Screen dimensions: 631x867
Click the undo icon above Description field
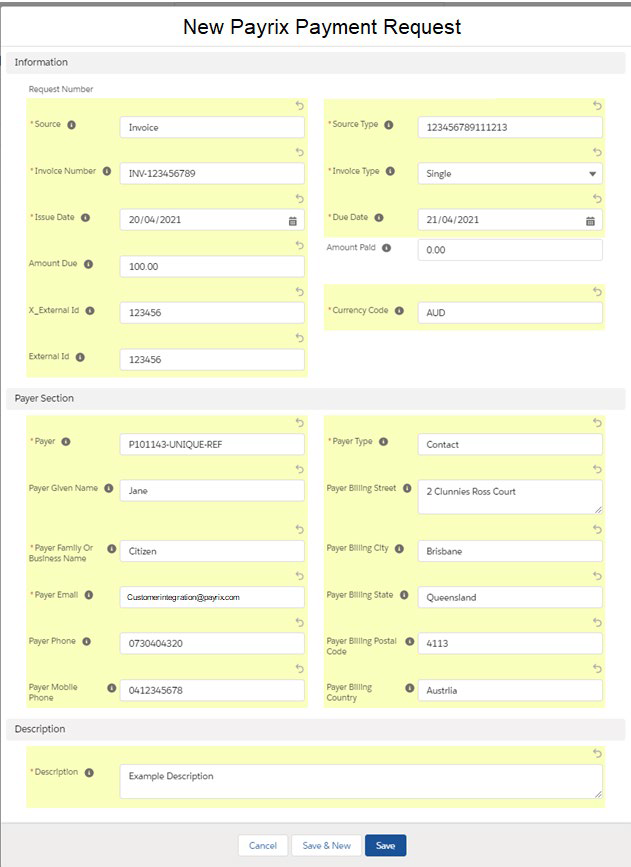point(597,753)
